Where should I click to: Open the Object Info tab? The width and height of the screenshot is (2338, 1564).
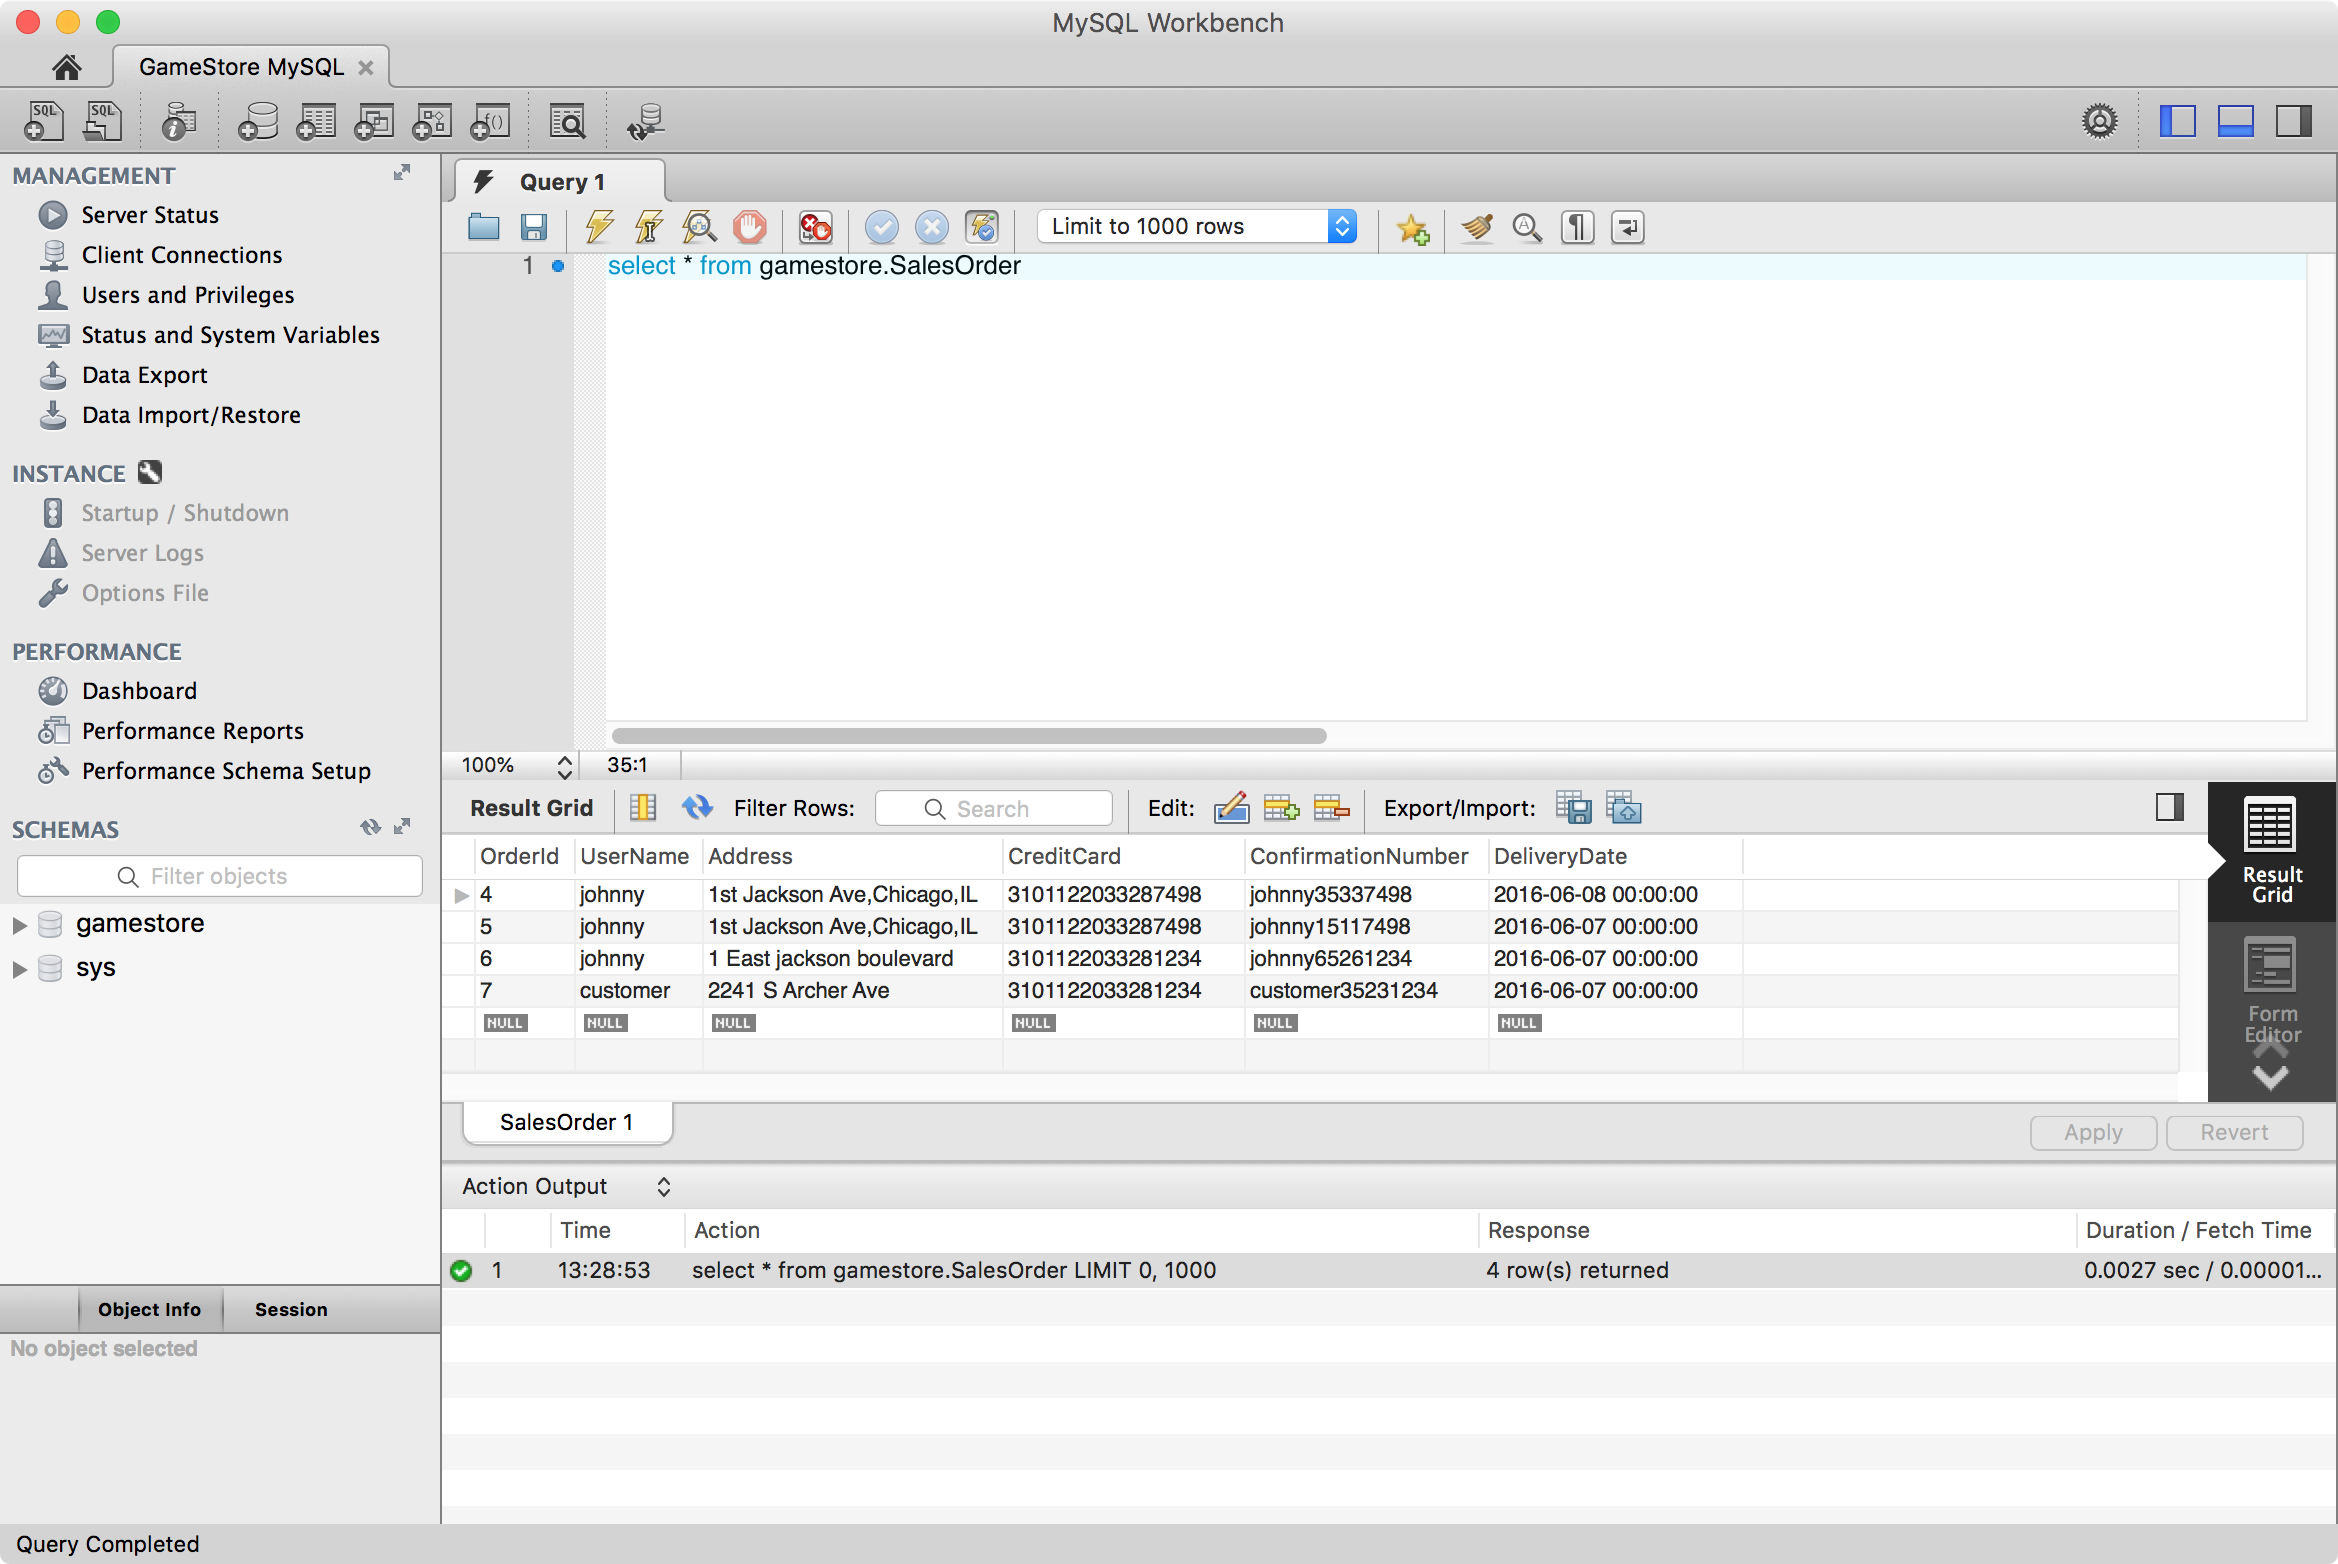coord(149,1309)
